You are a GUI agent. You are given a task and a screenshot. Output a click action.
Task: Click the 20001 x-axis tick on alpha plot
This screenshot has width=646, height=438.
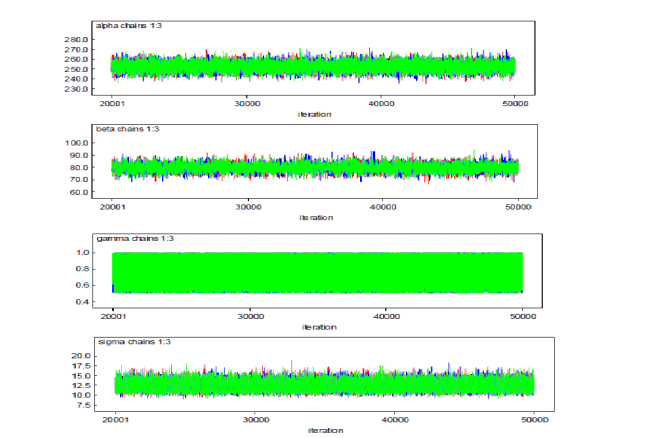(x=113, y=103)
